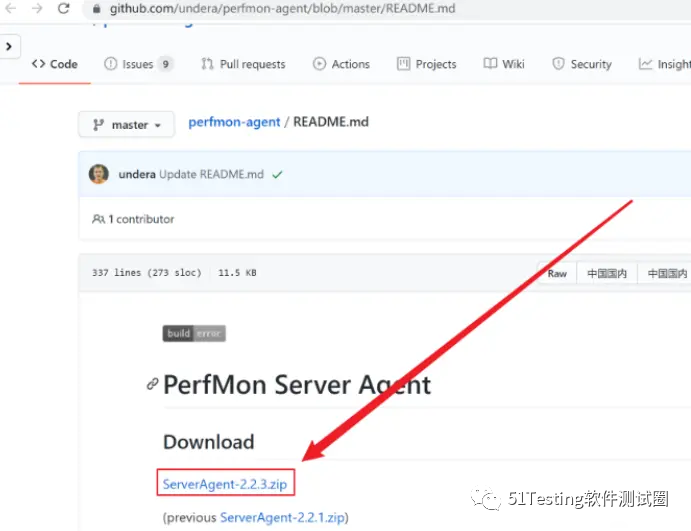Click the 337 lines (273 sloc) info
This screenshot has height=531, width=691.
(146, 273)
